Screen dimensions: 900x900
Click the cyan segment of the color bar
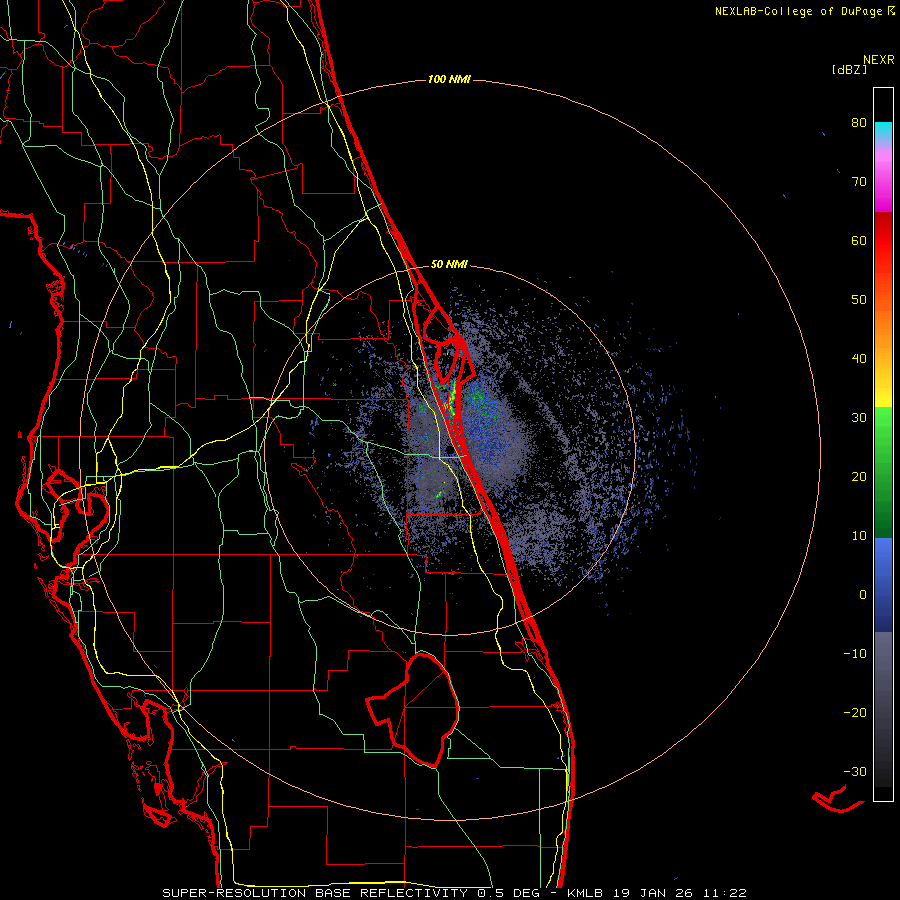883,131
